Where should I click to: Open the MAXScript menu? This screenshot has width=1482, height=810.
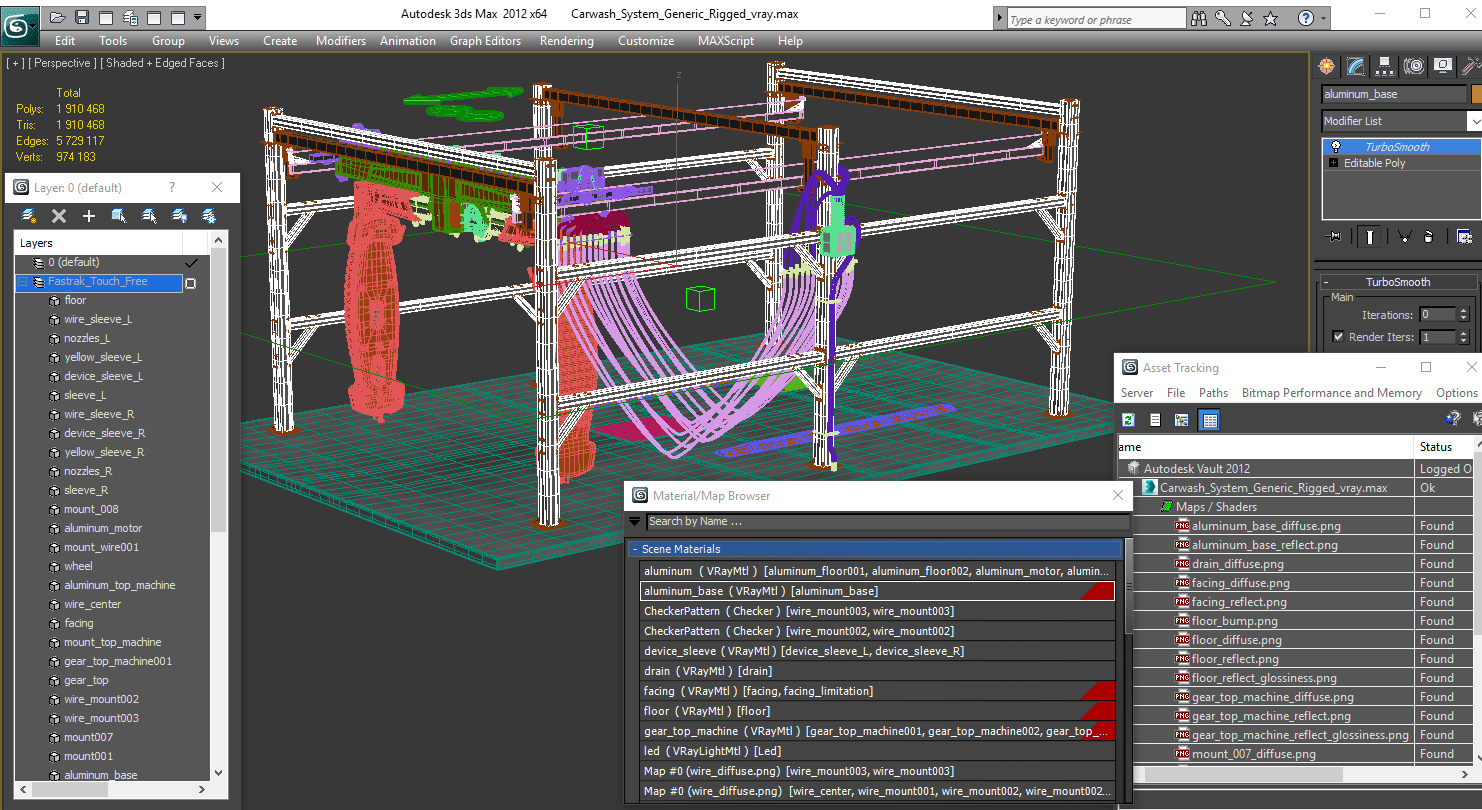[726, 41]
